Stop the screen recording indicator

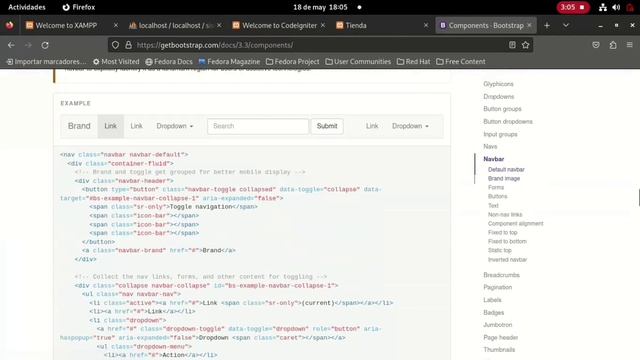click(x=573, y=7)
